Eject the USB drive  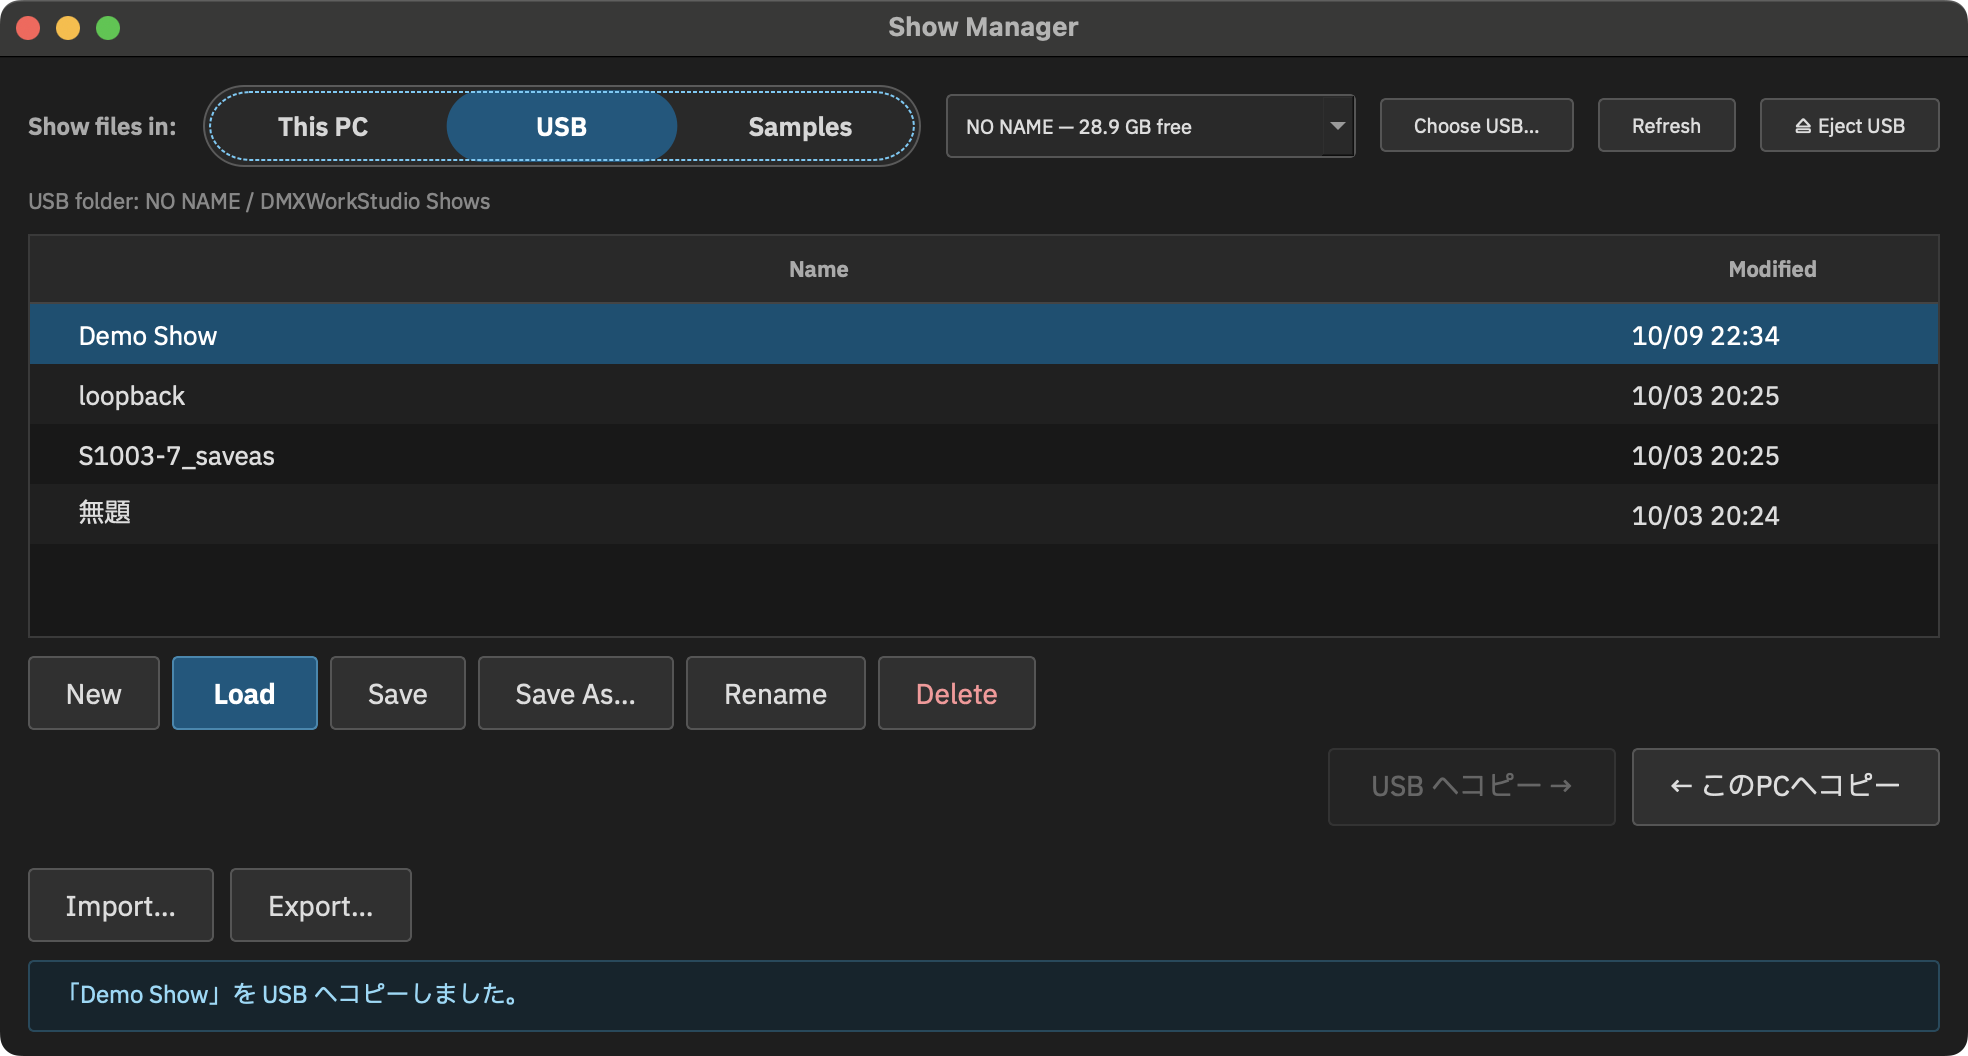point(1849,126)
